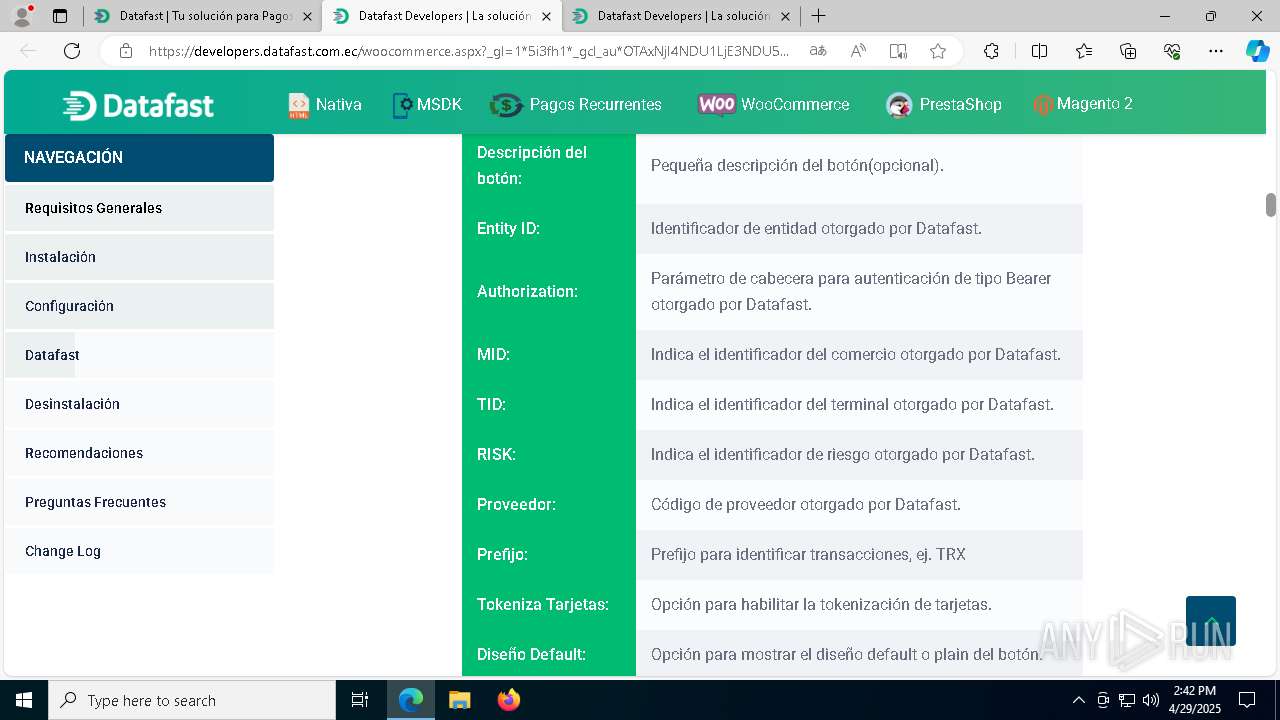The height and width of the screenshot is (720, 1280).
Task: Open the tab actions menu icon
Action: coord(60,16)
